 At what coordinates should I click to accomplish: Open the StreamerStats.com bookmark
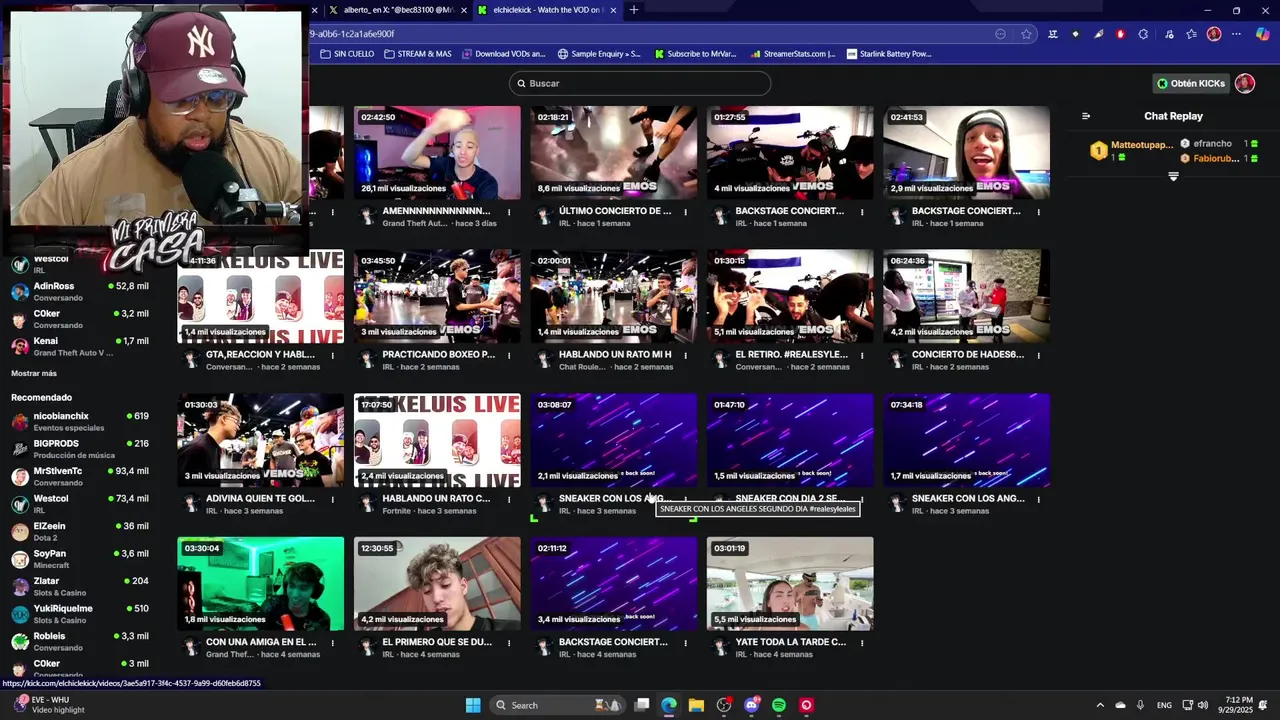[792, 54]
